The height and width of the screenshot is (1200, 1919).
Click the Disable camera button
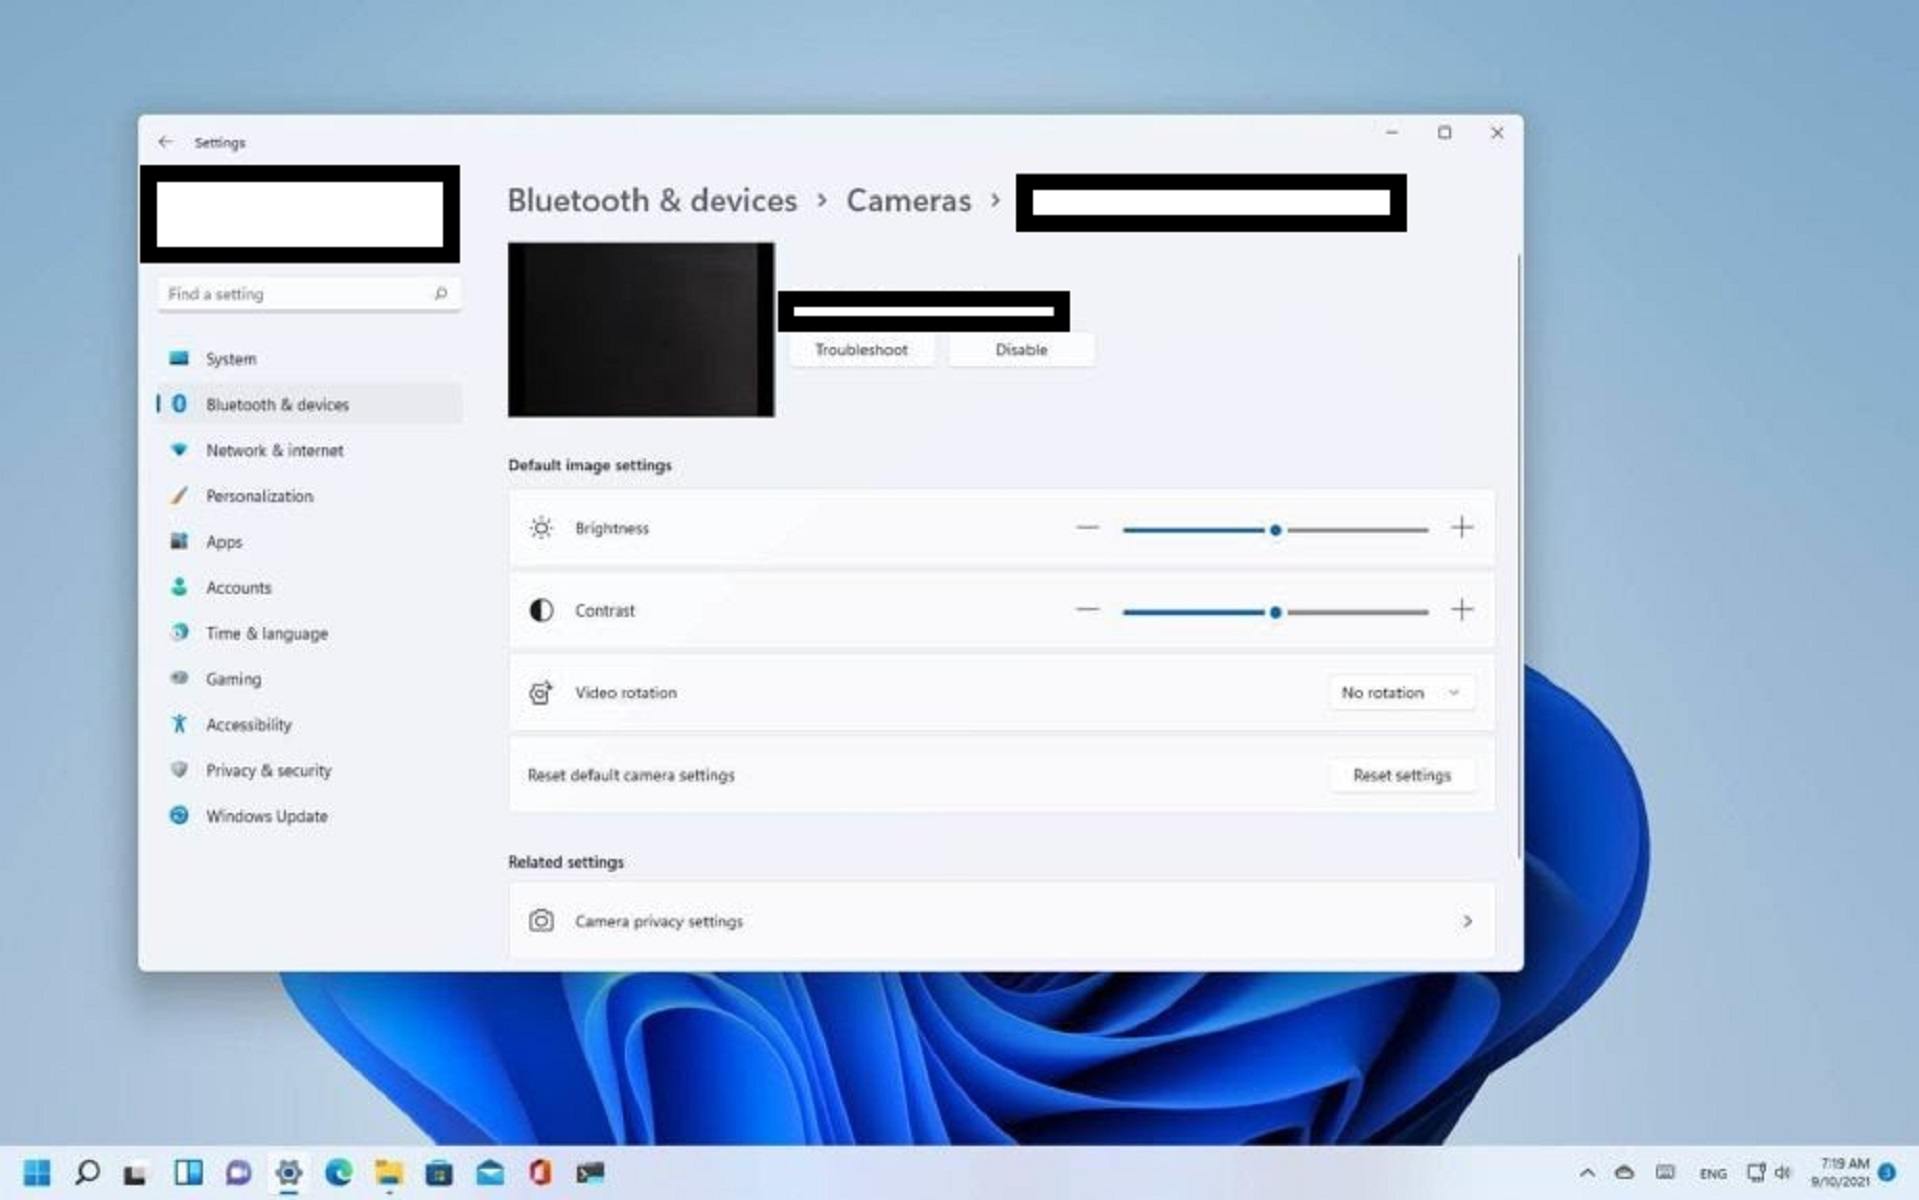(1020, 349)
